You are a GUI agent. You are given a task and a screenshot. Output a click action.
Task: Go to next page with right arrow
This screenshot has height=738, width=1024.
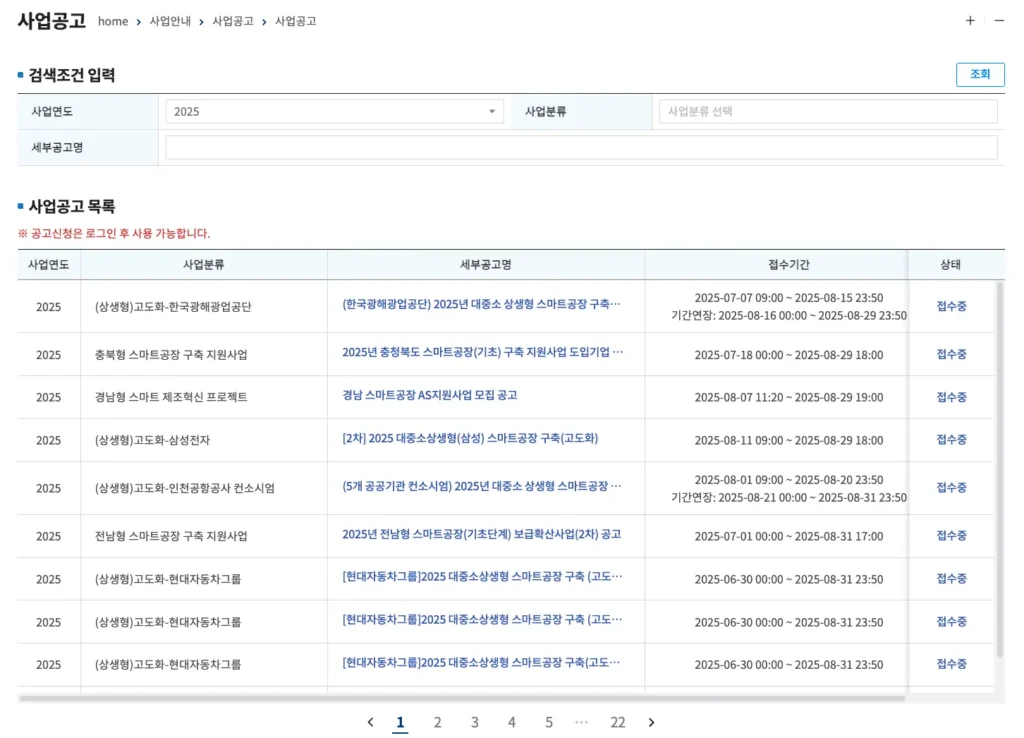[x=651, y=722]
